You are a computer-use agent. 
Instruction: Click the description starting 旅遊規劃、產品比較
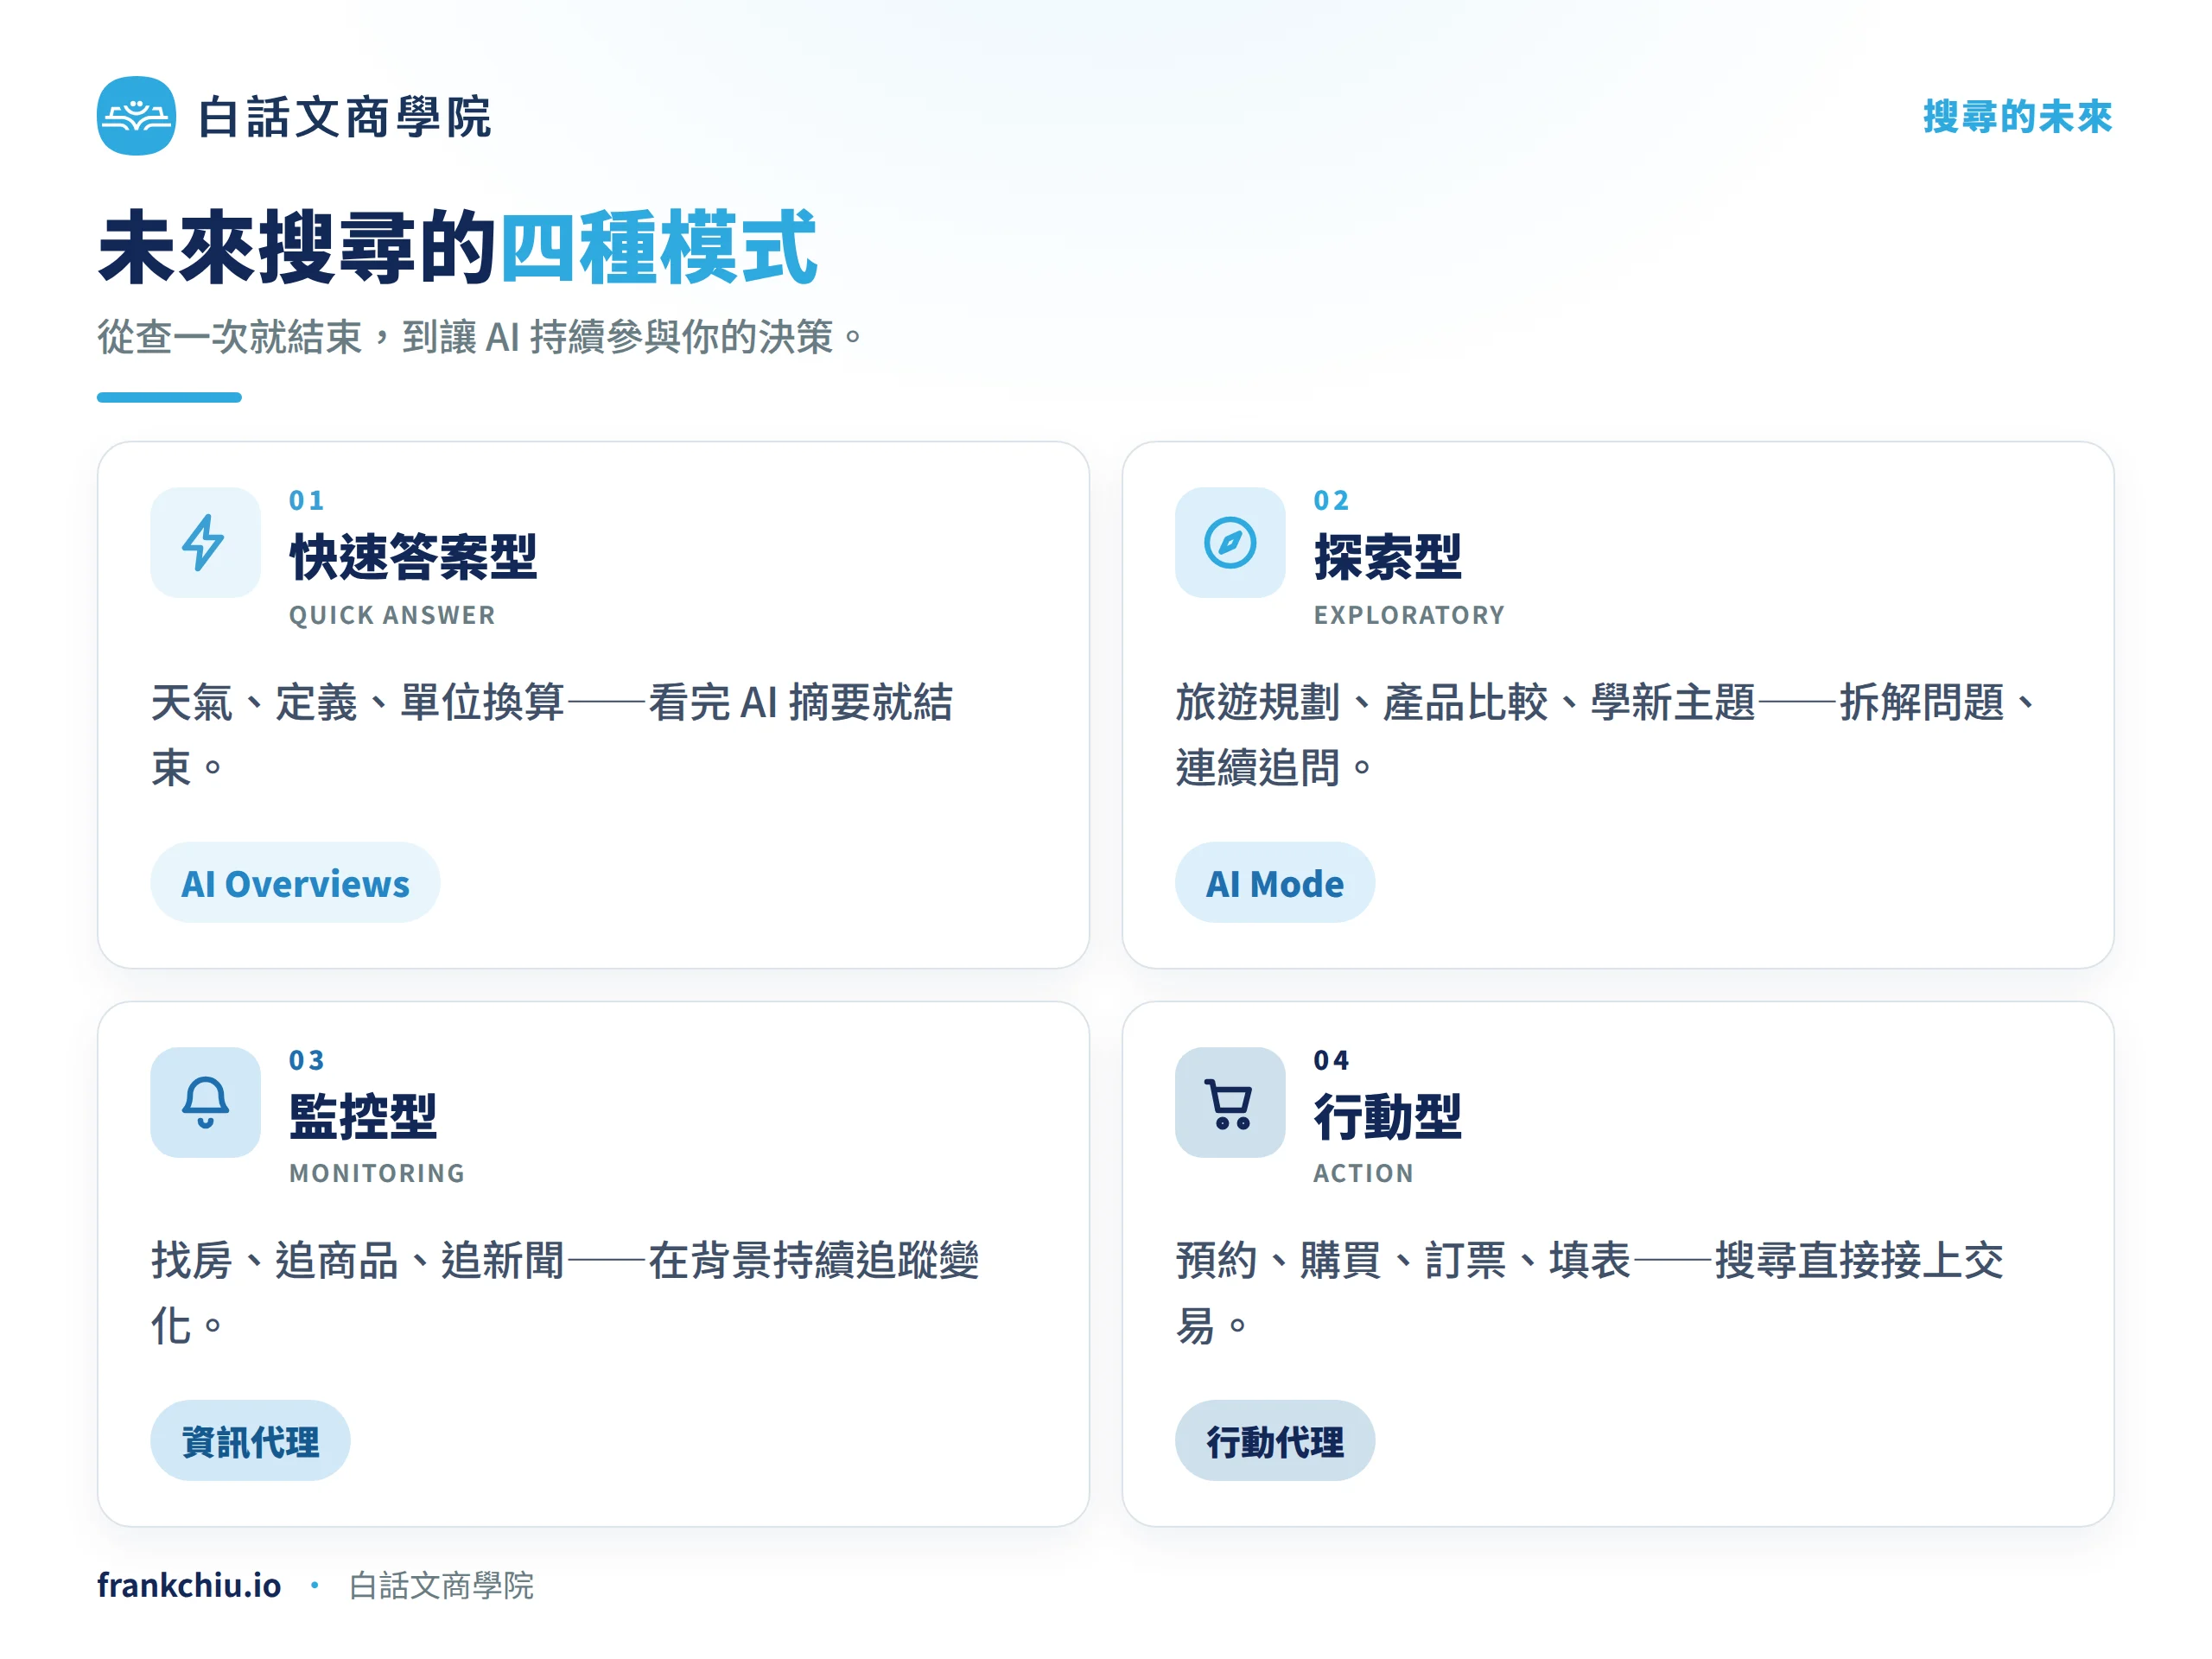coord(1607,734)
